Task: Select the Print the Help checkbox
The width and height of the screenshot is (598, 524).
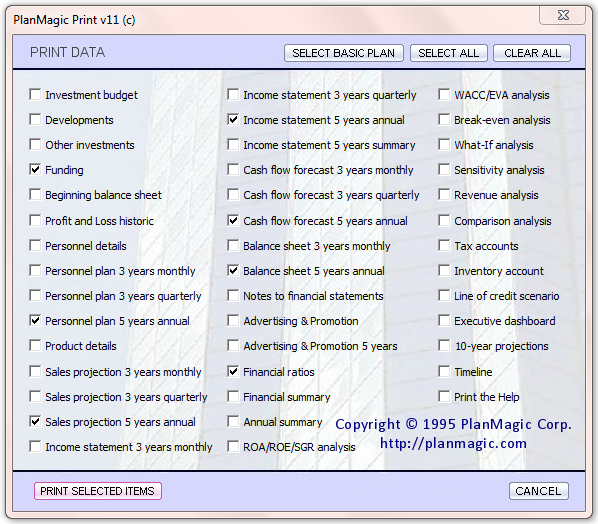Action: (444, 396)
